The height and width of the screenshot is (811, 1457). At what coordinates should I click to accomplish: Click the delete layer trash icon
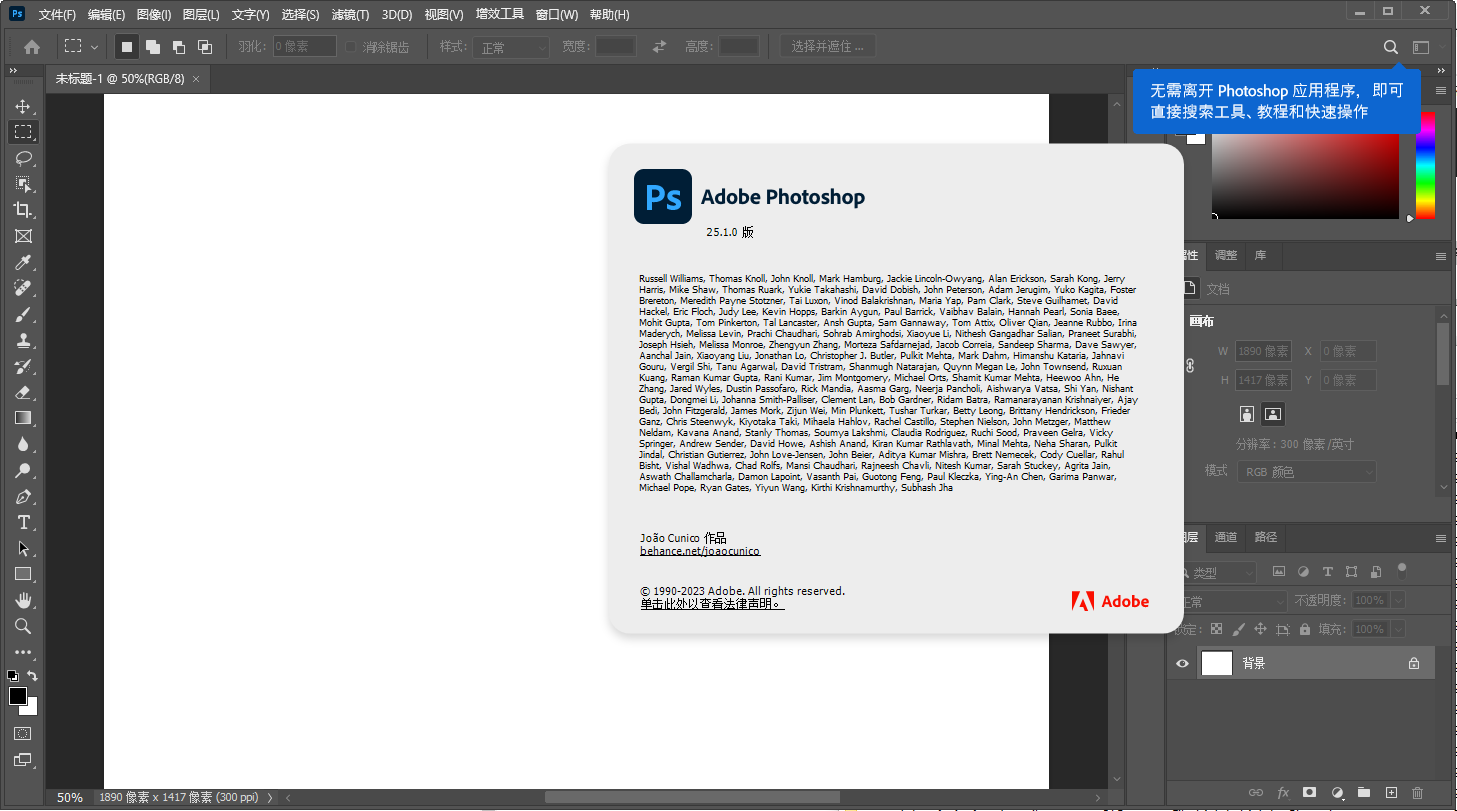click(1417, 793)
